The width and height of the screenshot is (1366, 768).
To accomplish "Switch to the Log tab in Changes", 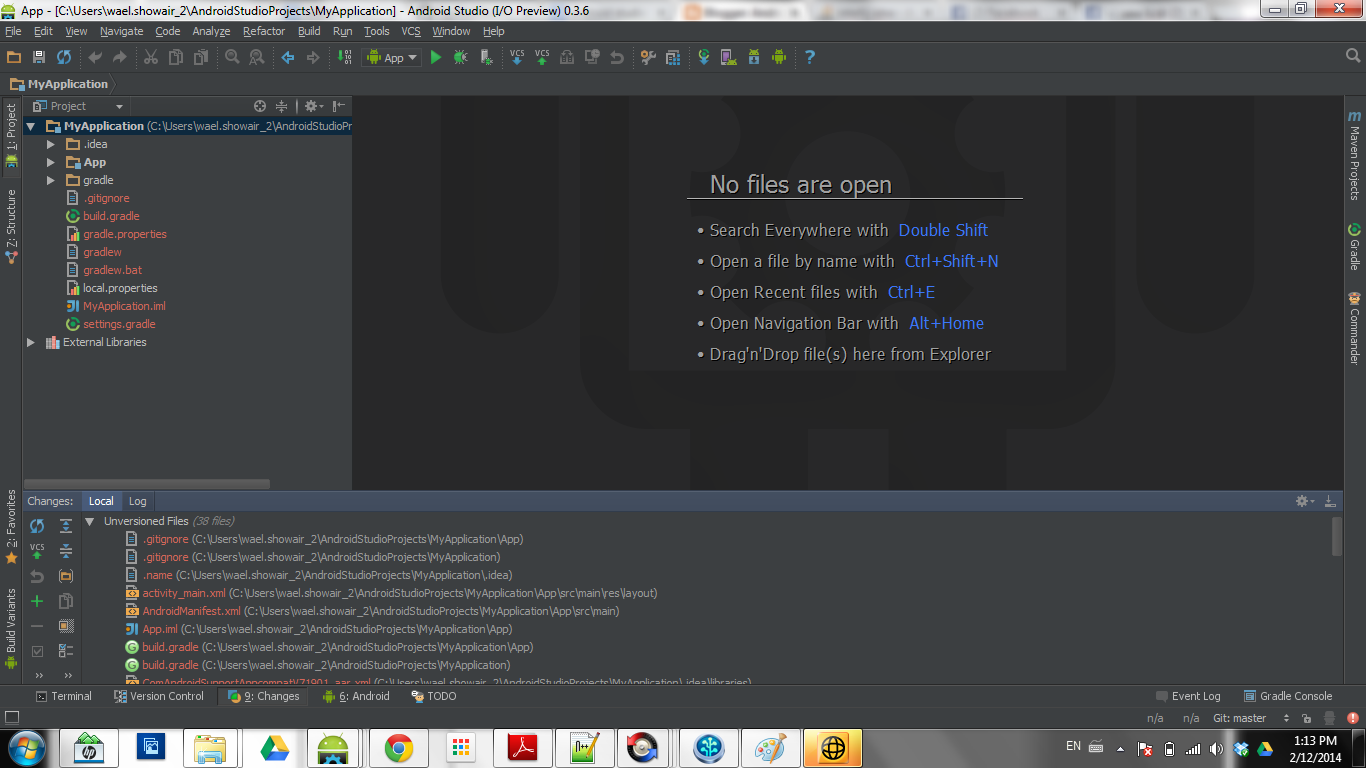I will coord(138,501).
